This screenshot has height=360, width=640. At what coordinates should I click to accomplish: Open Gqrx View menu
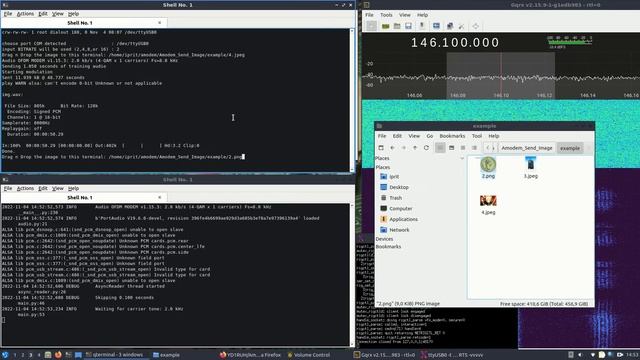tap(404, 15)
